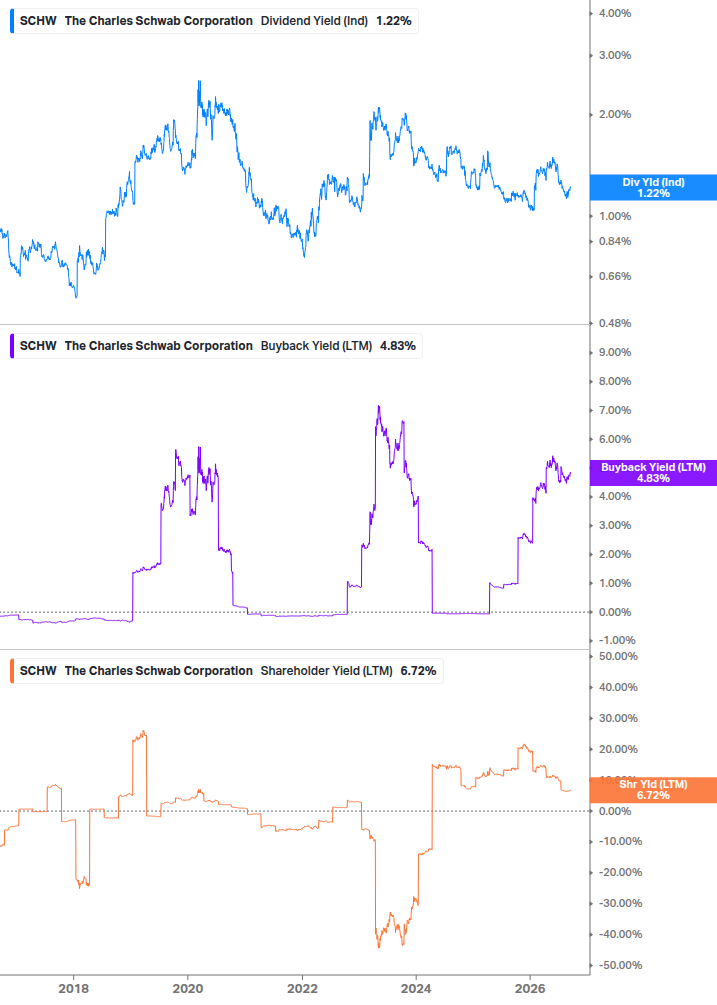Click the 30.00% tick on the shareholder axis
The width and height of the screenshot is (717, 1005).
click(x=618, y=718)
